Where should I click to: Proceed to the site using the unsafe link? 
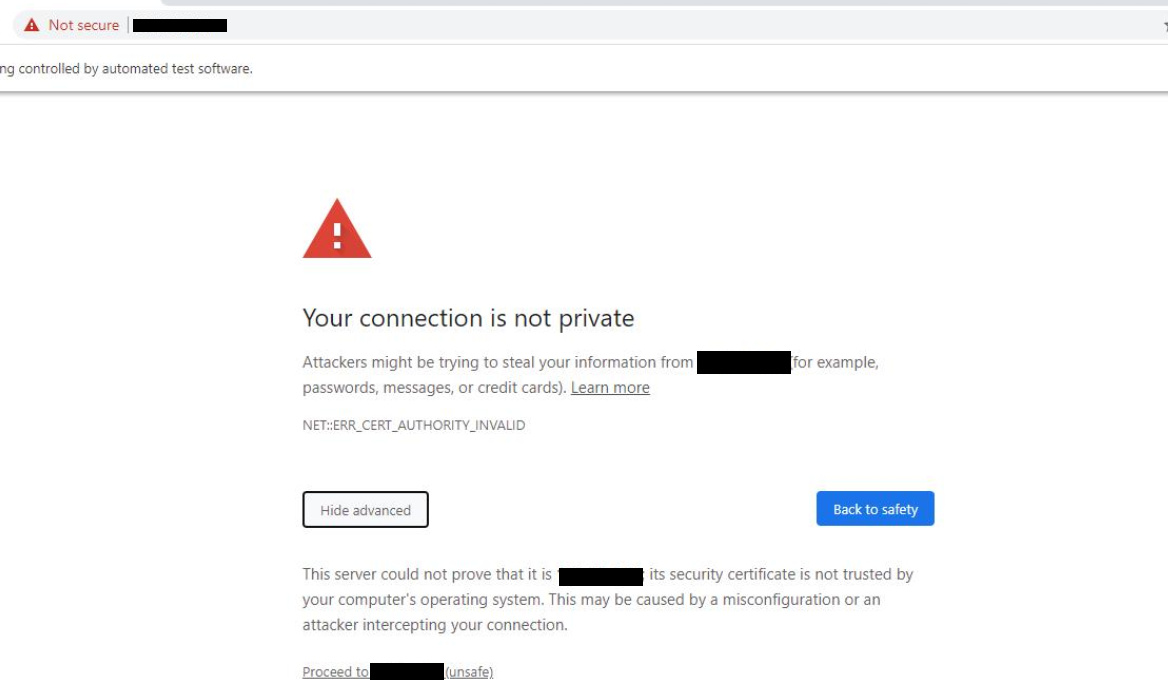pyautogui.click(x=396, y=671)
